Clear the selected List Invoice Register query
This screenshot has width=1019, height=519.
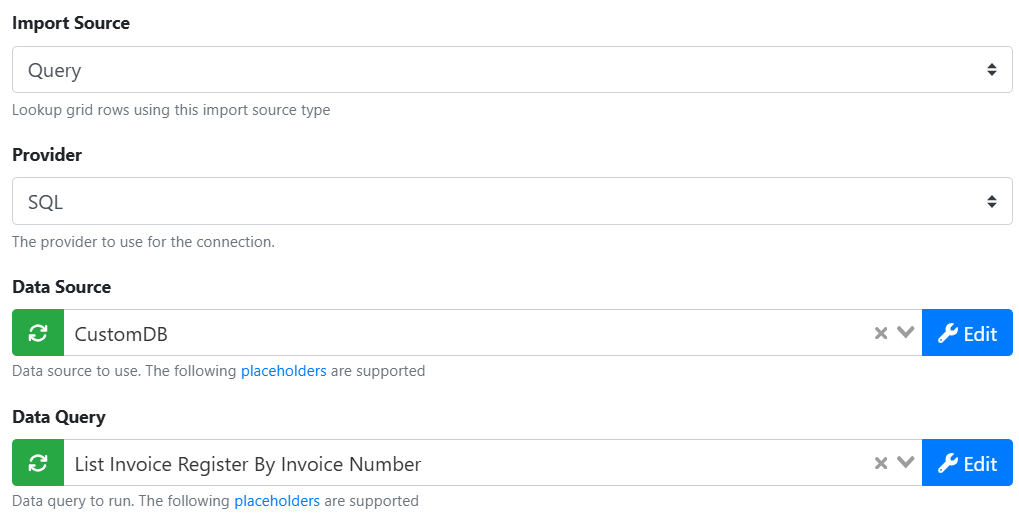881,463
